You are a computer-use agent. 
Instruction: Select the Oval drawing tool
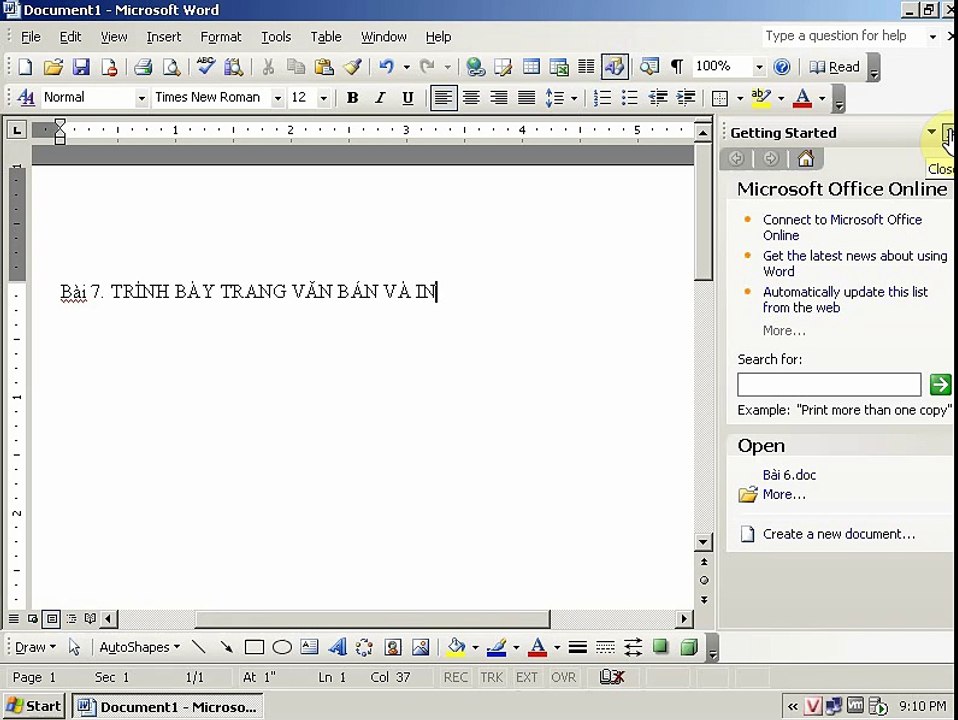282,647
